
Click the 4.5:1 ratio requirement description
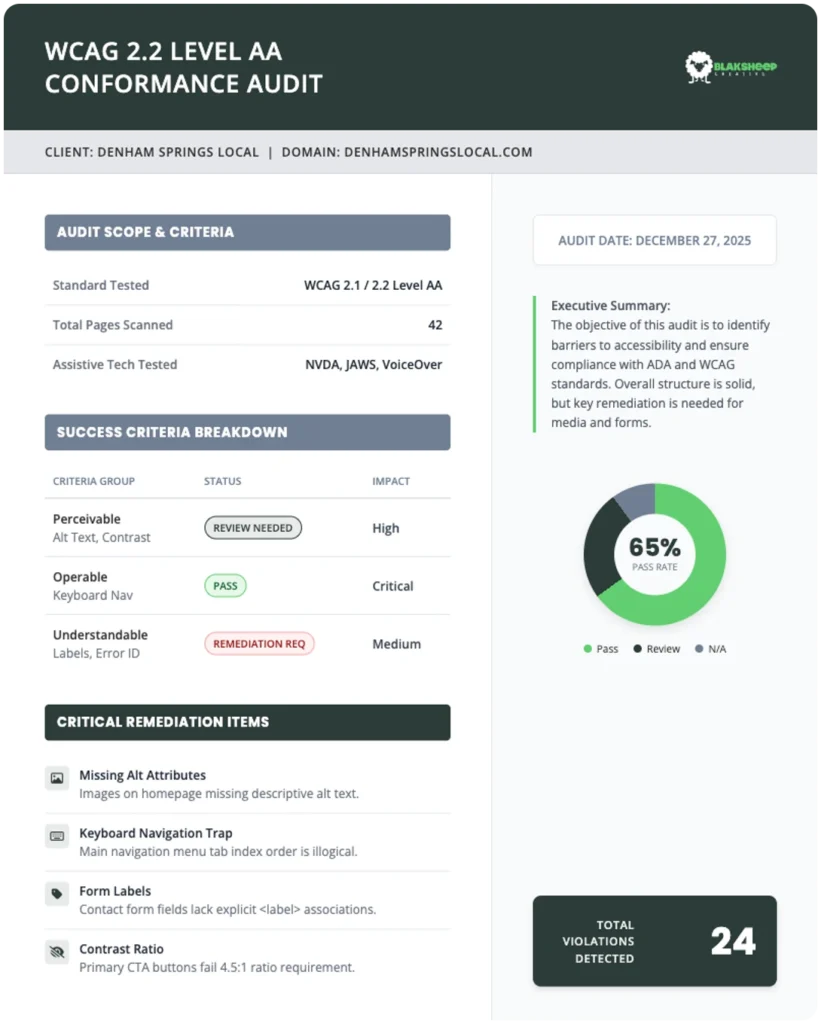217,967
